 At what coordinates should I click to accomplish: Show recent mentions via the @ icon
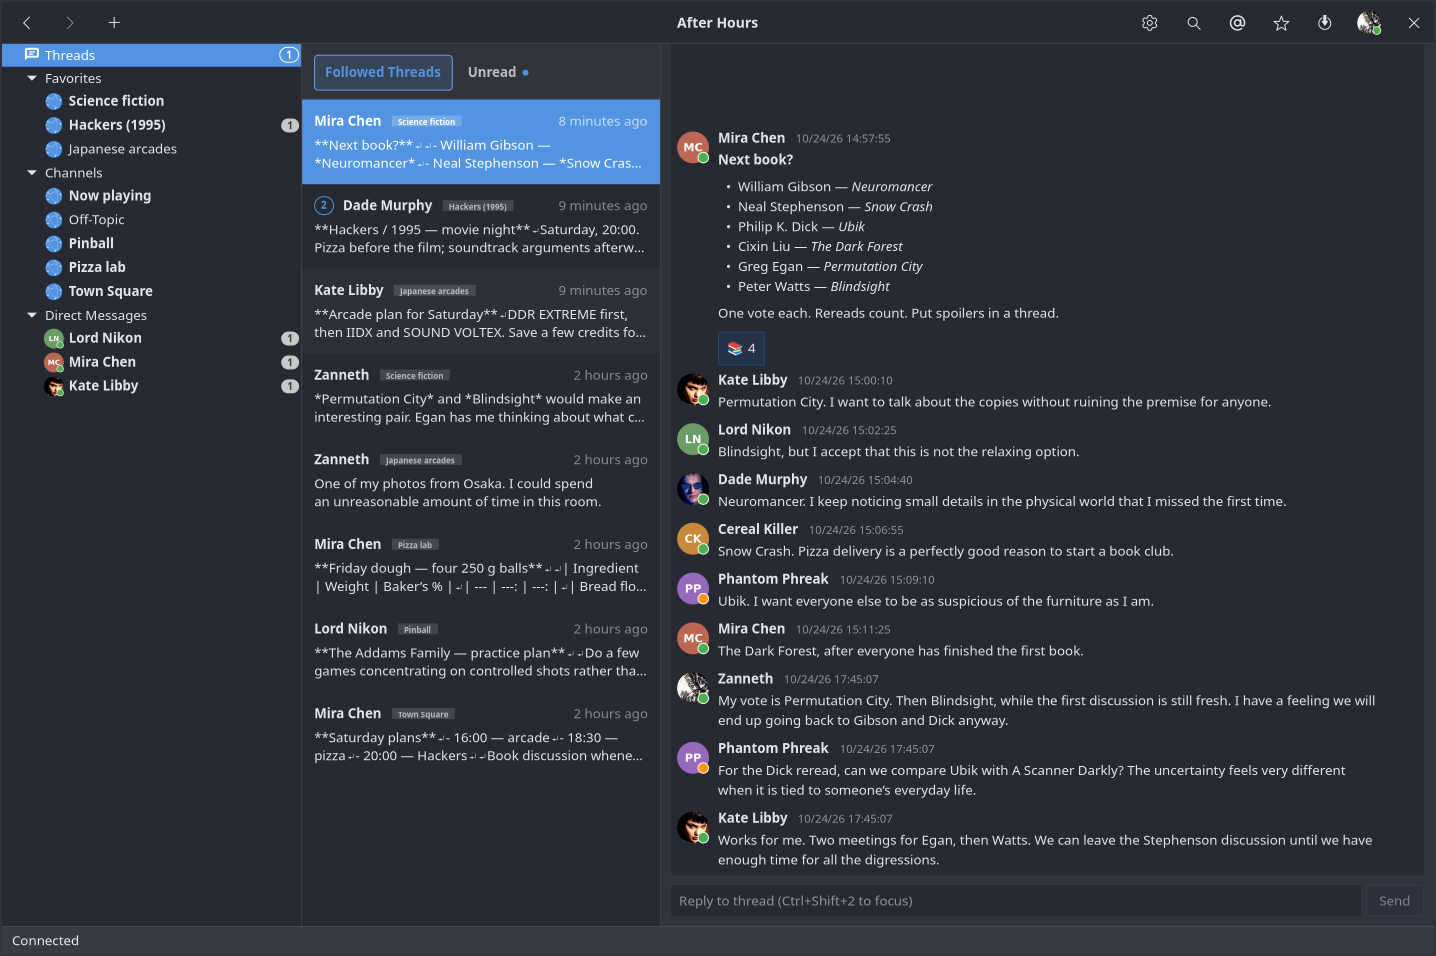1237,23
